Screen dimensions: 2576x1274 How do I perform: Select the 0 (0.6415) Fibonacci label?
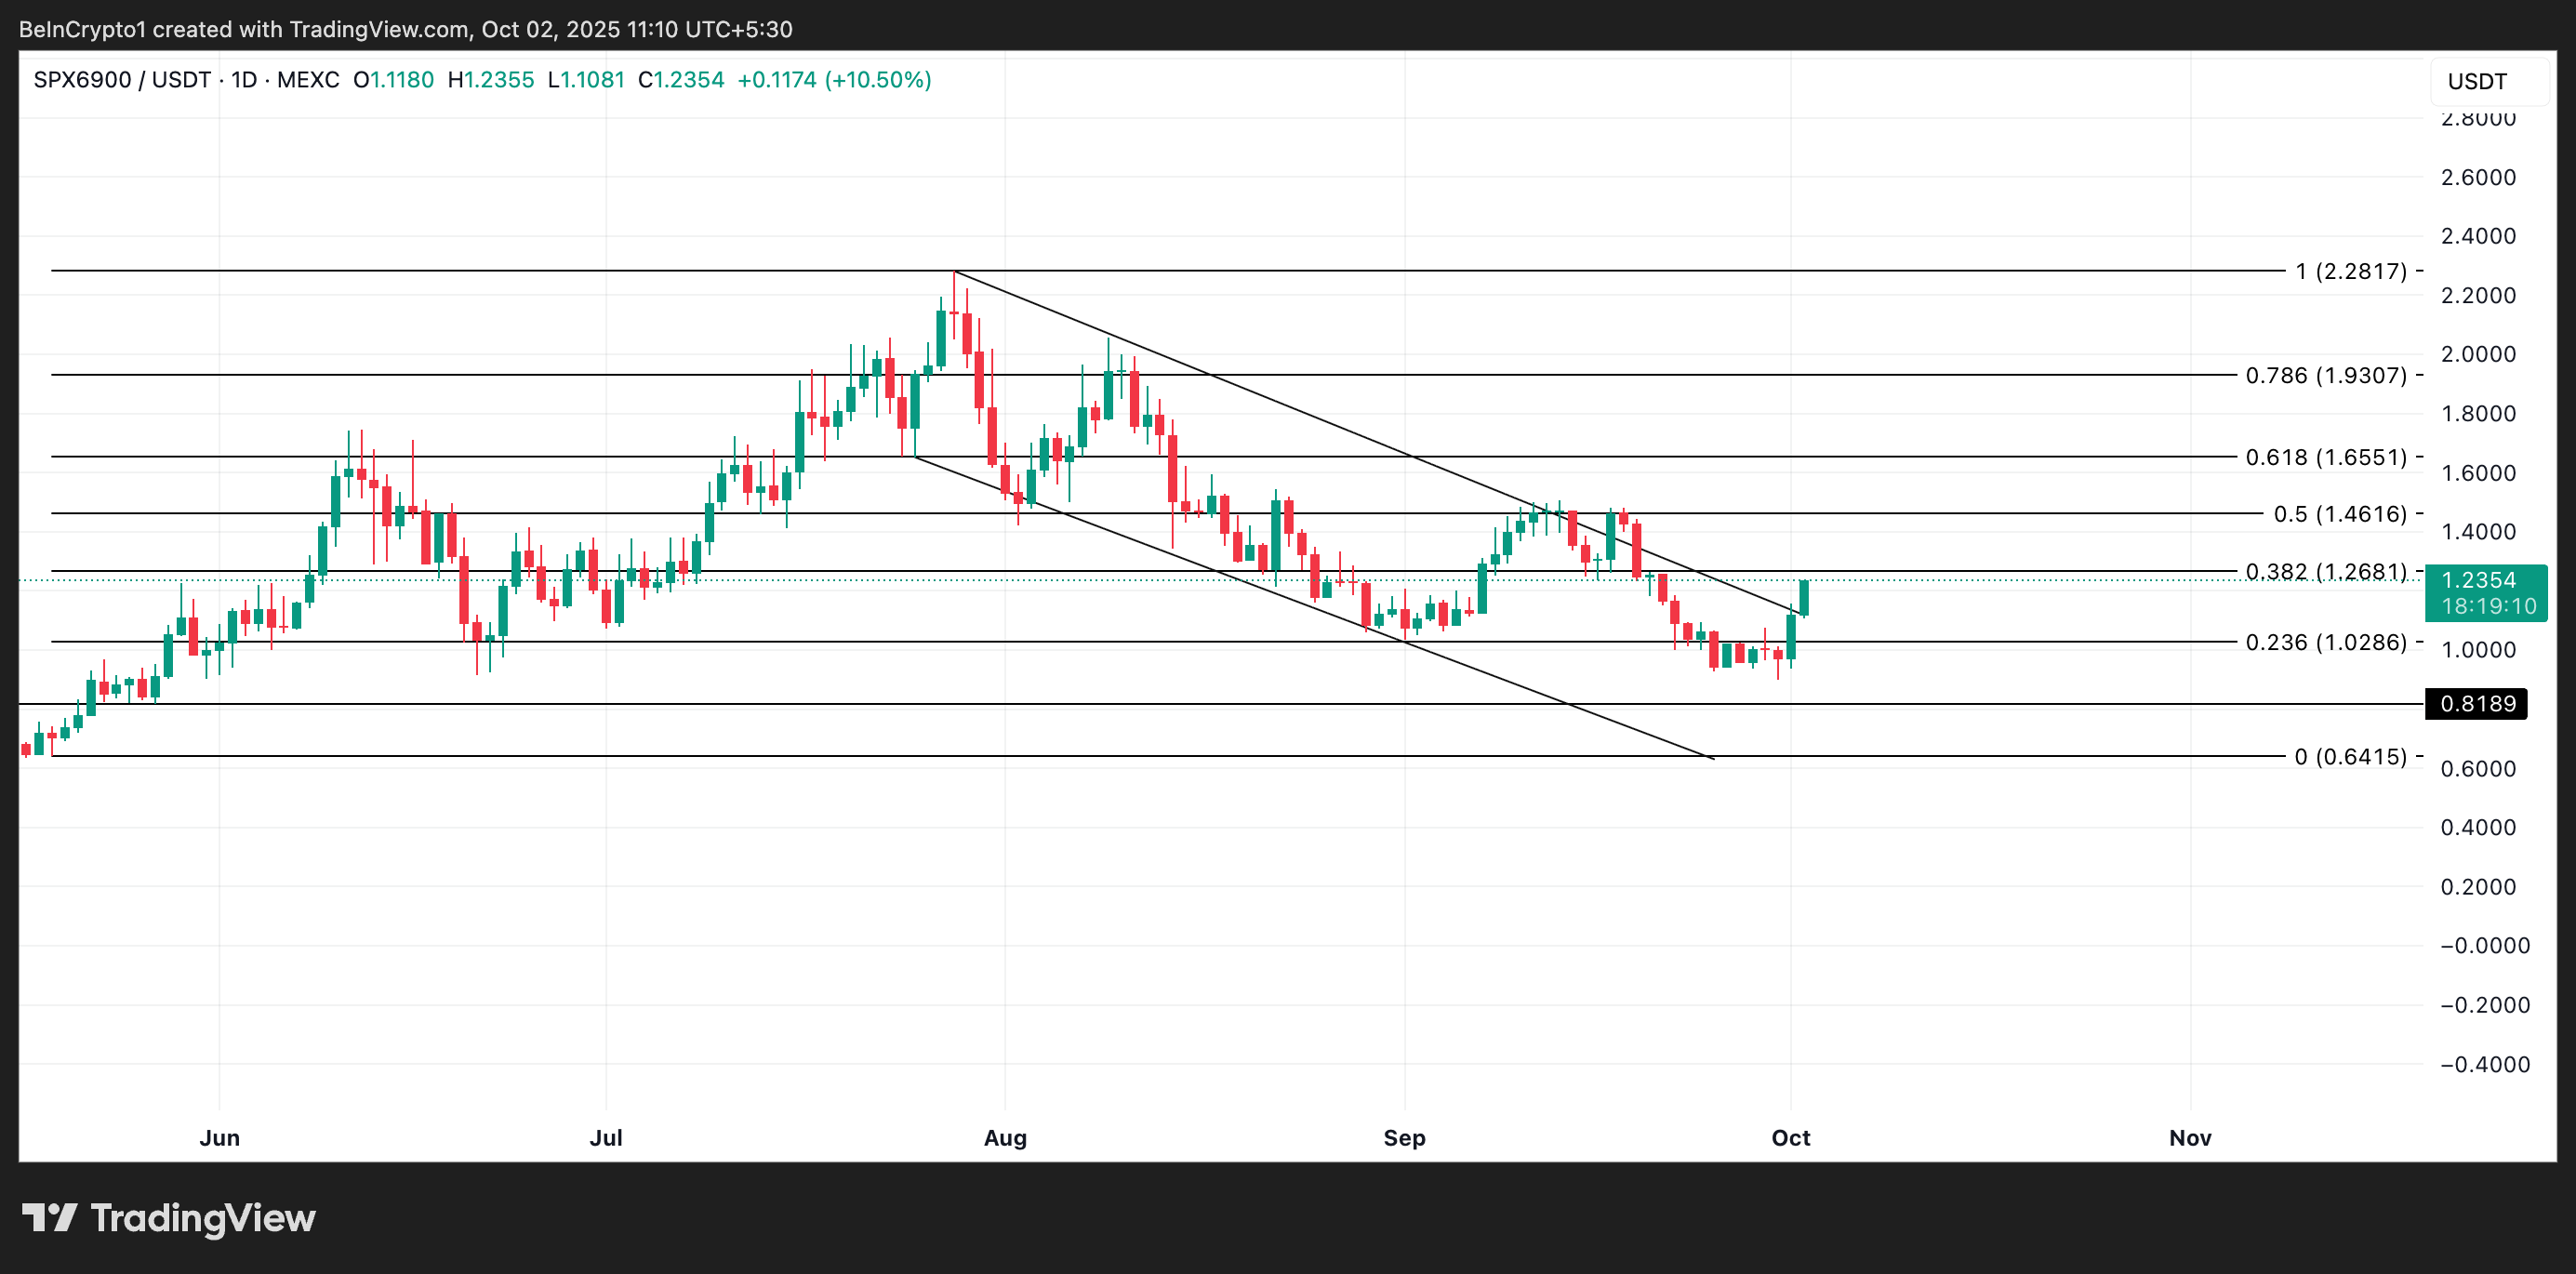coord(2349,757)
